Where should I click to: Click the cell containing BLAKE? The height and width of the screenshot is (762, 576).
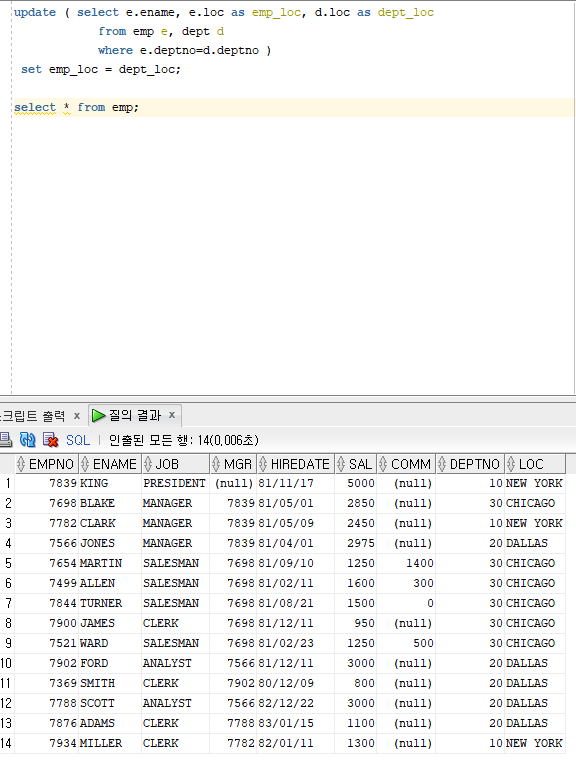click(x=110, y=503)
